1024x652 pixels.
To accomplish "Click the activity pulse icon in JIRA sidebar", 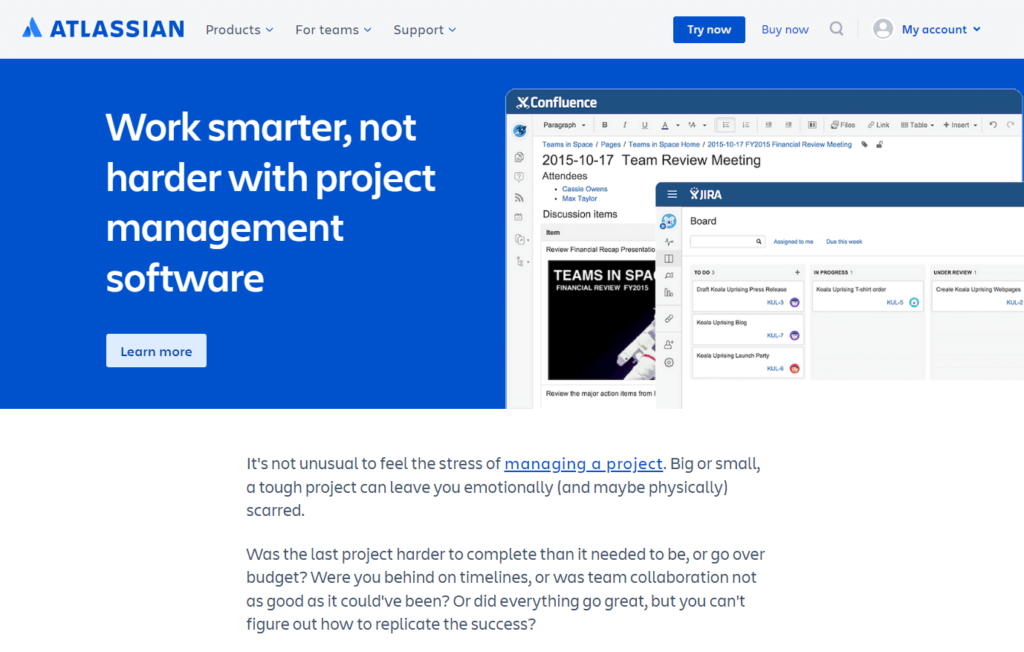I will pyautogui.click(x=669, y=242).
